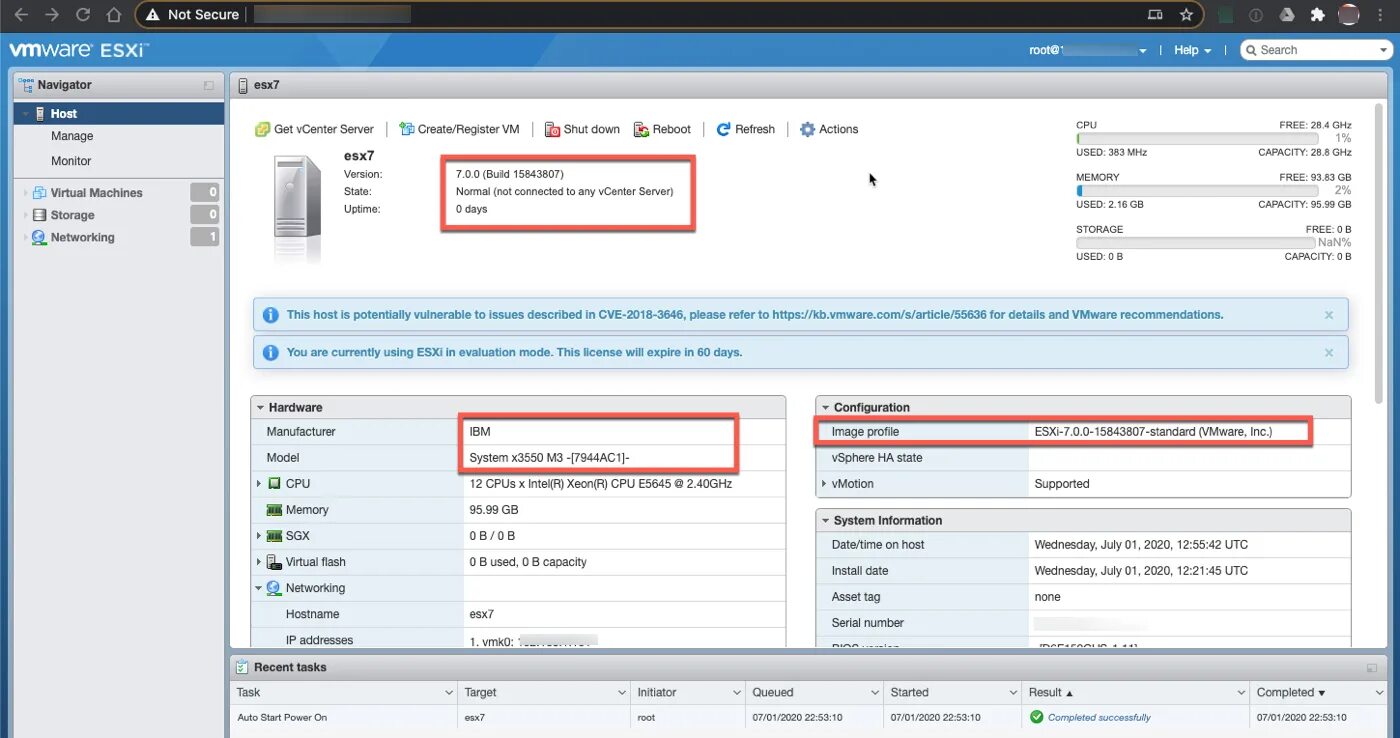This screenshot has height=738, width=1400.
Task: Expand the SGX hardware row
Action: (x=259, y=536)
